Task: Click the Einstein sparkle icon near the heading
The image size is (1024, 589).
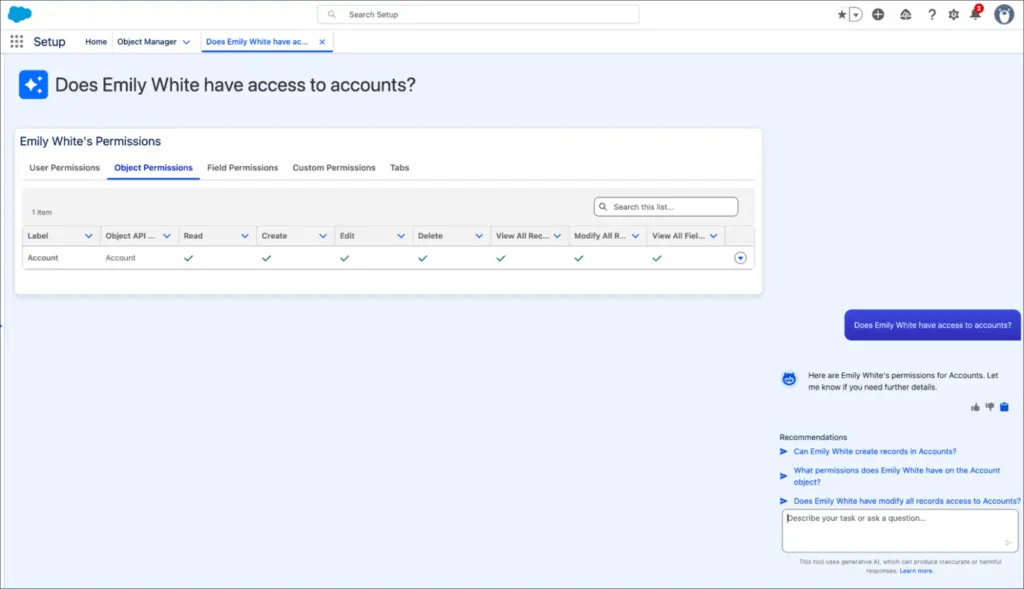Action: [33, 84]
